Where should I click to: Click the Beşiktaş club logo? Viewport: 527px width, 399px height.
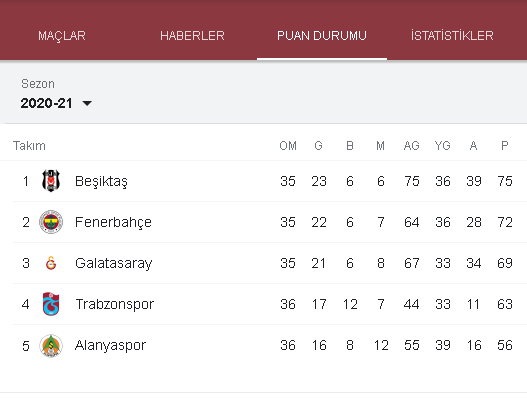[51, 181]
